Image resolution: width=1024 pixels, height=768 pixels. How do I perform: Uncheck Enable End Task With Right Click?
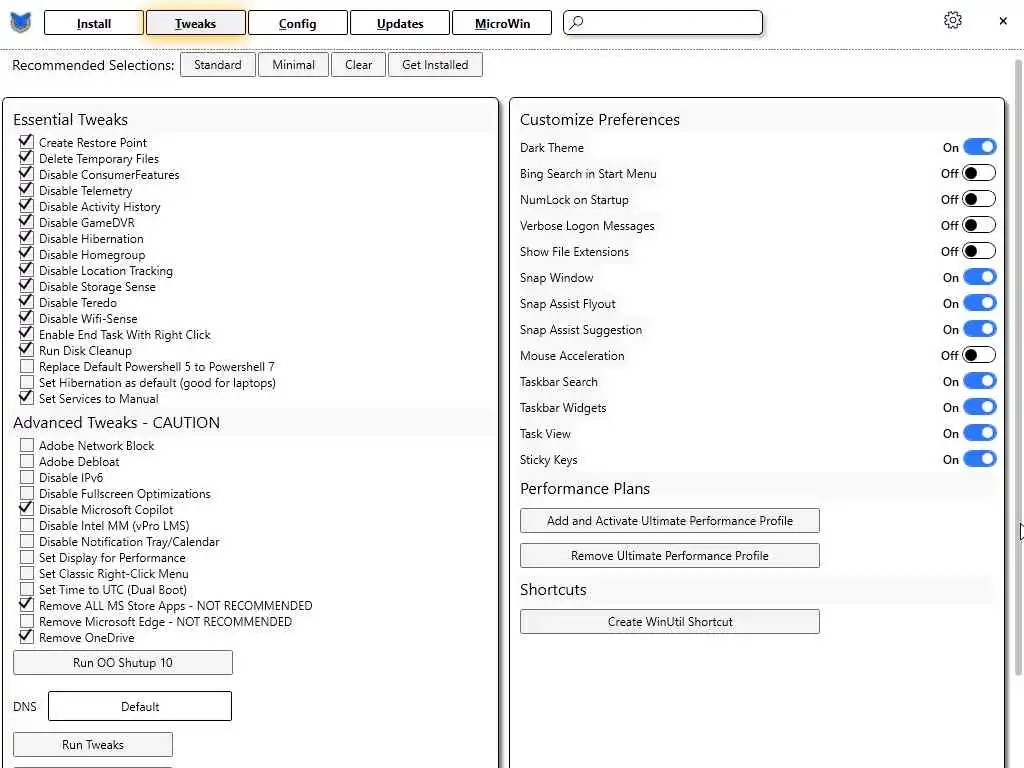(x=26, y=333)
